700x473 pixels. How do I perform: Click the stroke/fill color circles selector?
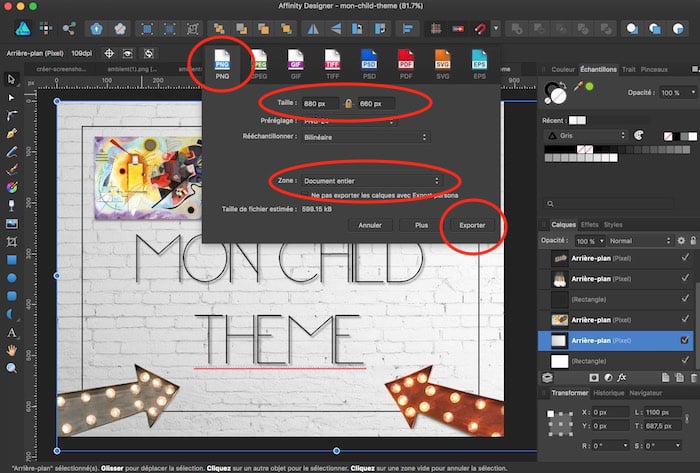[556, 92]
